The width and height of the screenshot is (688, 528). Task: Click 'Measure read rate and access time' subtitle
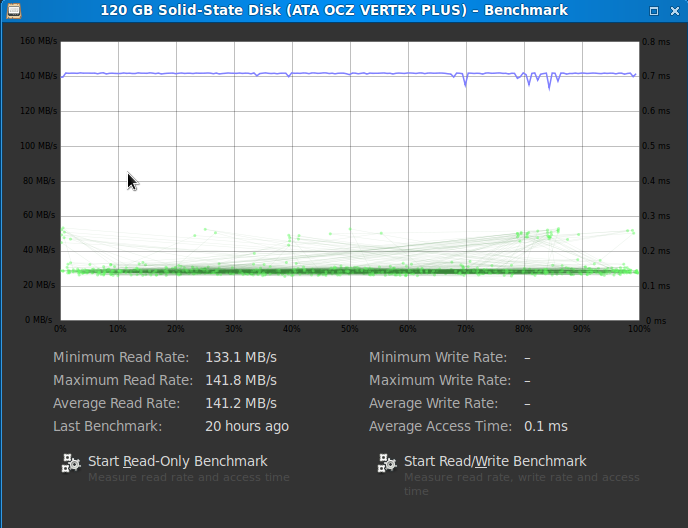point(189,477)
